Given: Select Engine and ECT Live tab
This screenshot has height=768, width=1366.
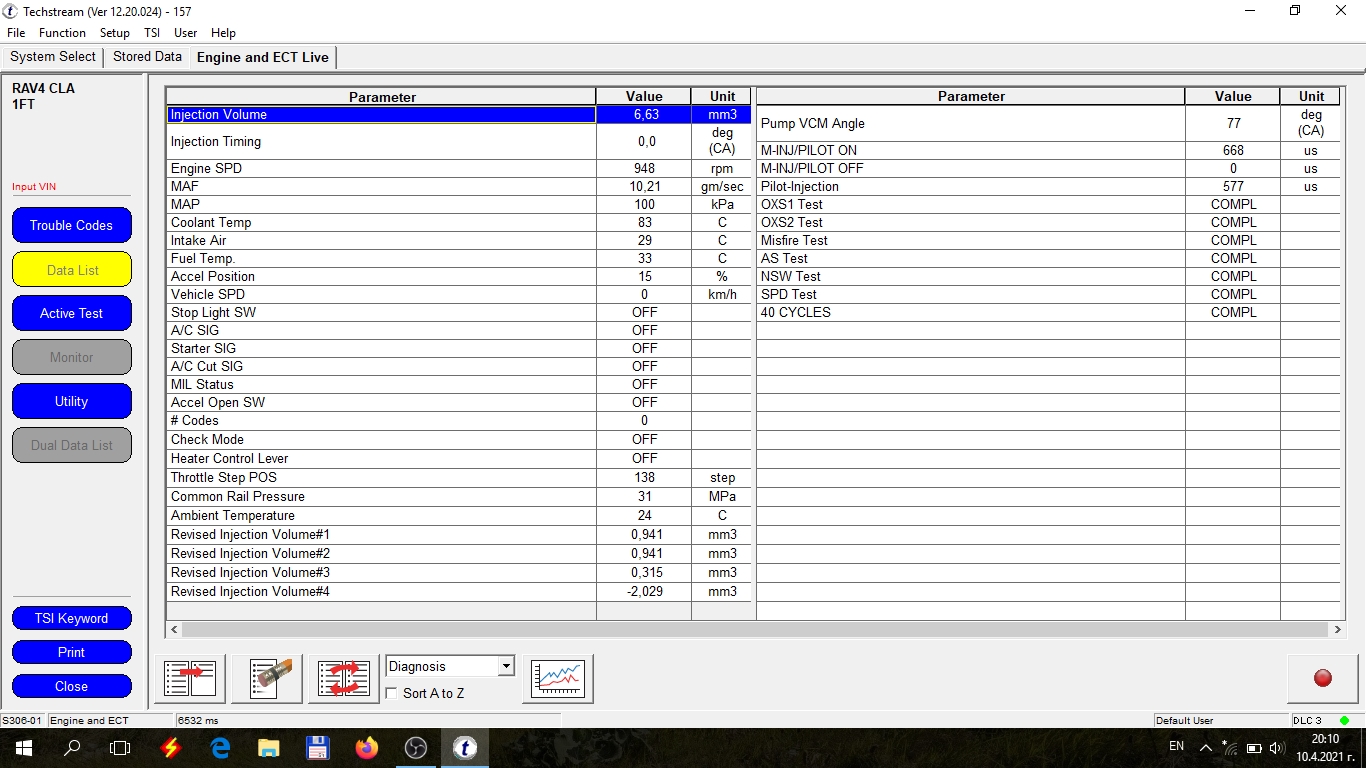Looking at the screenshot, I should point(263,57).
